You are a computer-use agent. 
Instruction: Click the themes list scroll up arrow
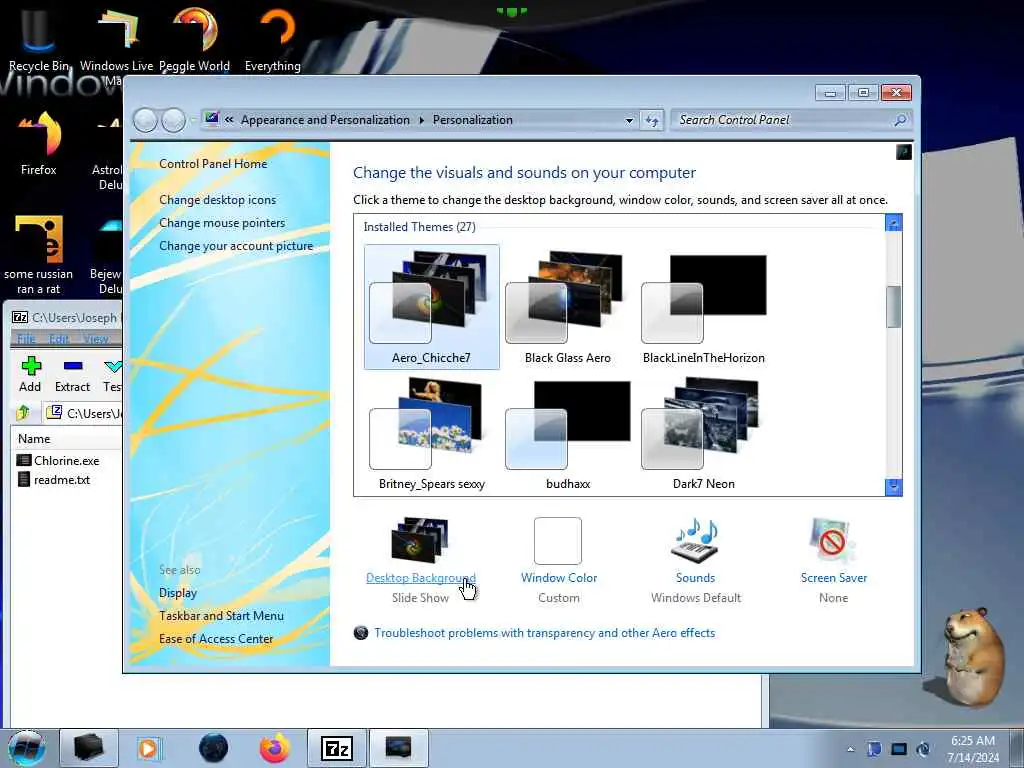click(x=893, y=223)
